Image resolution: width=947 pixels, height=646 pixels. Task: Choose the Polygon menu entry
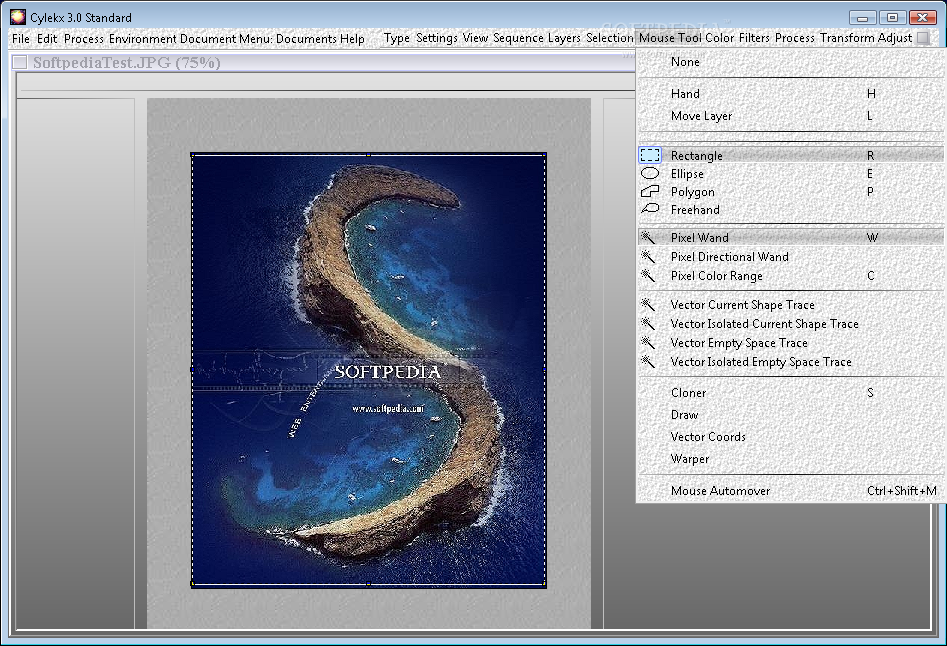[x=790, y=191]
